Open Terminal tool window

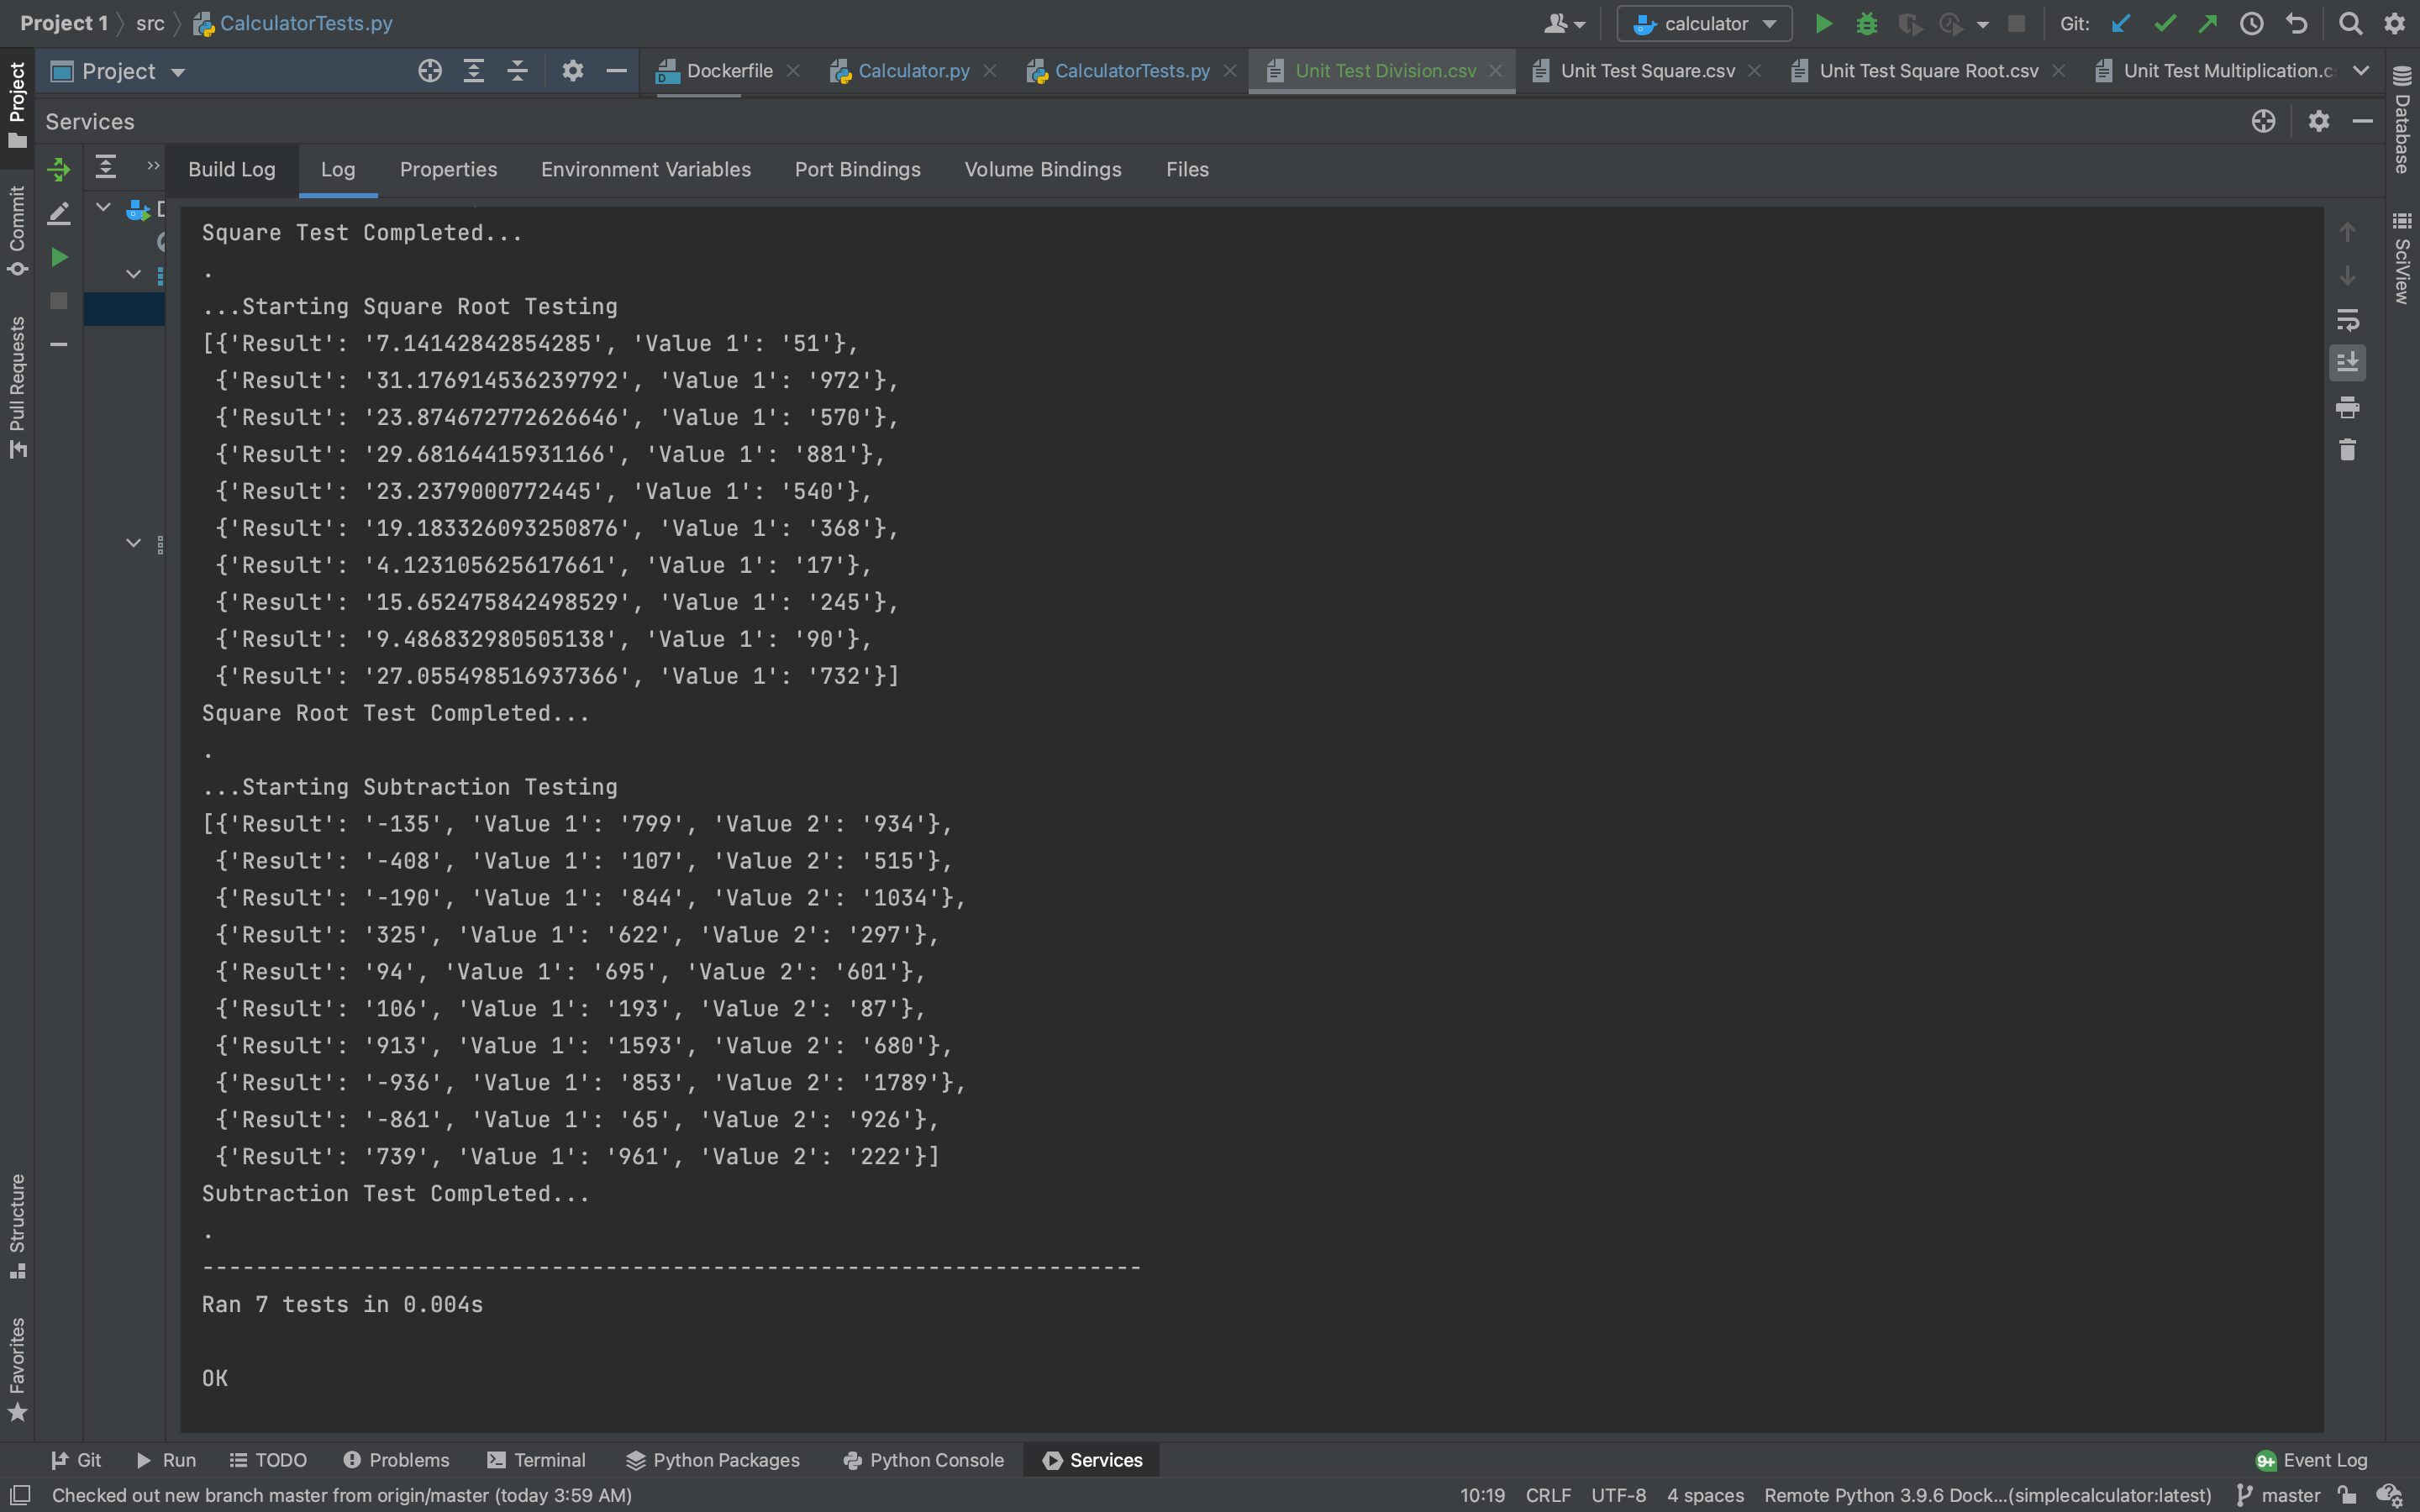(536, 1460)
